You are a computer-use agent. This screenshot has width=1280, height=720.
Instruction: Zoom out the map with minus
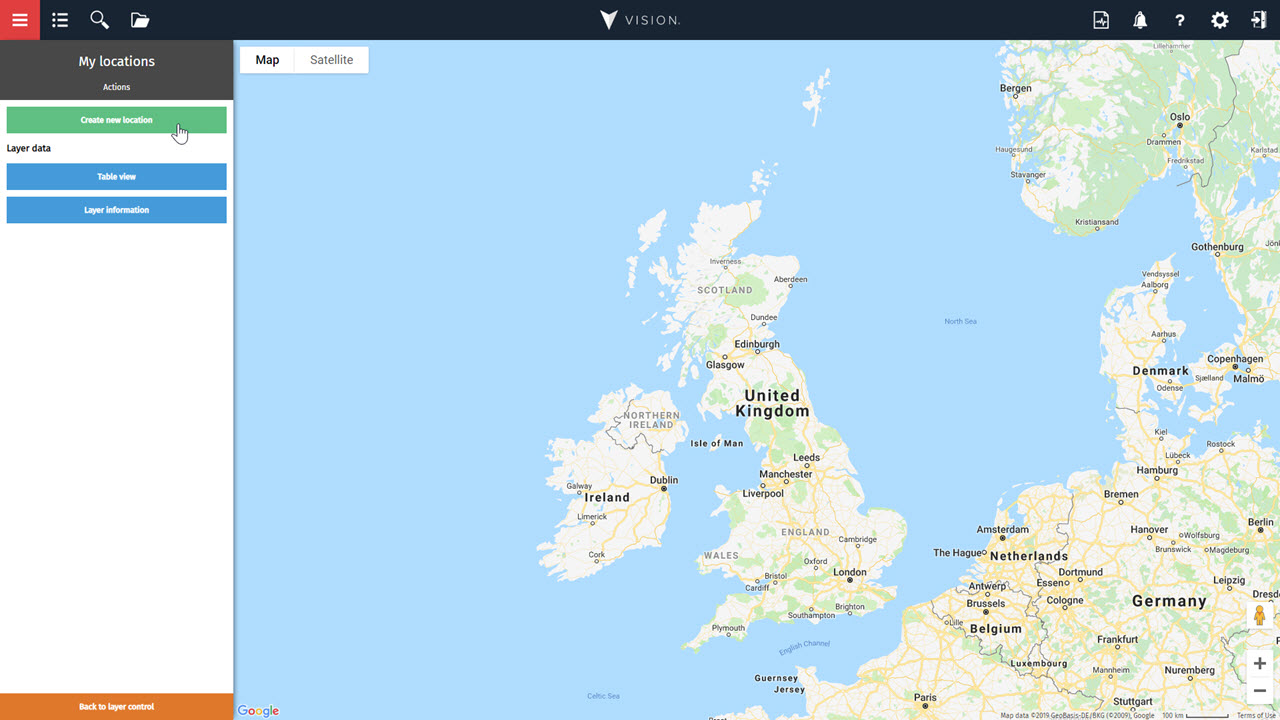coord(1260,691)
